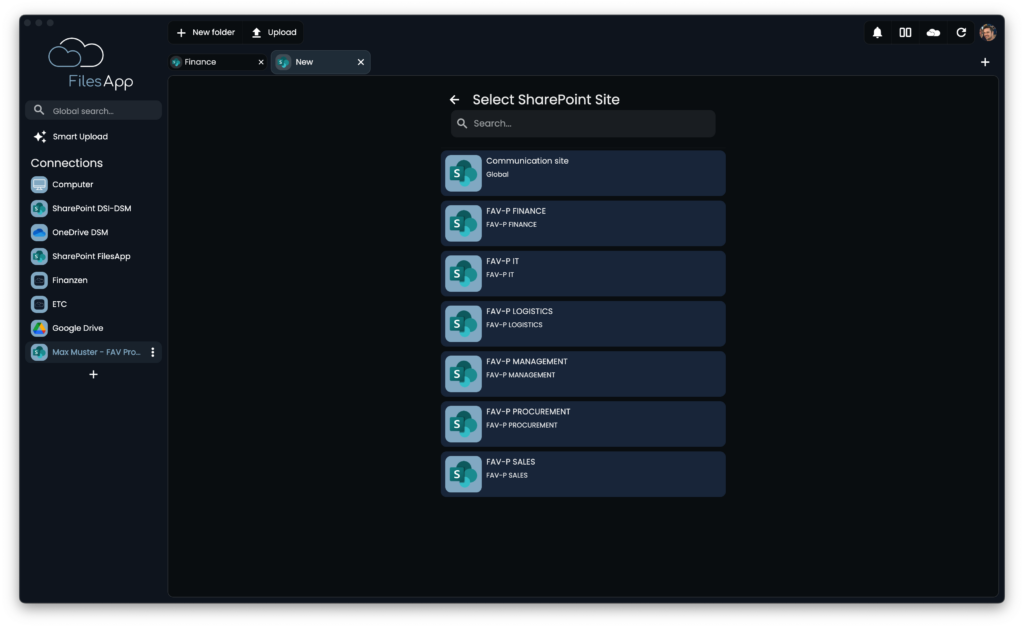The image size is (1024, 627).
Task: Select the Communication site entry
Action: pyautogui.click(x=583, y=173)
